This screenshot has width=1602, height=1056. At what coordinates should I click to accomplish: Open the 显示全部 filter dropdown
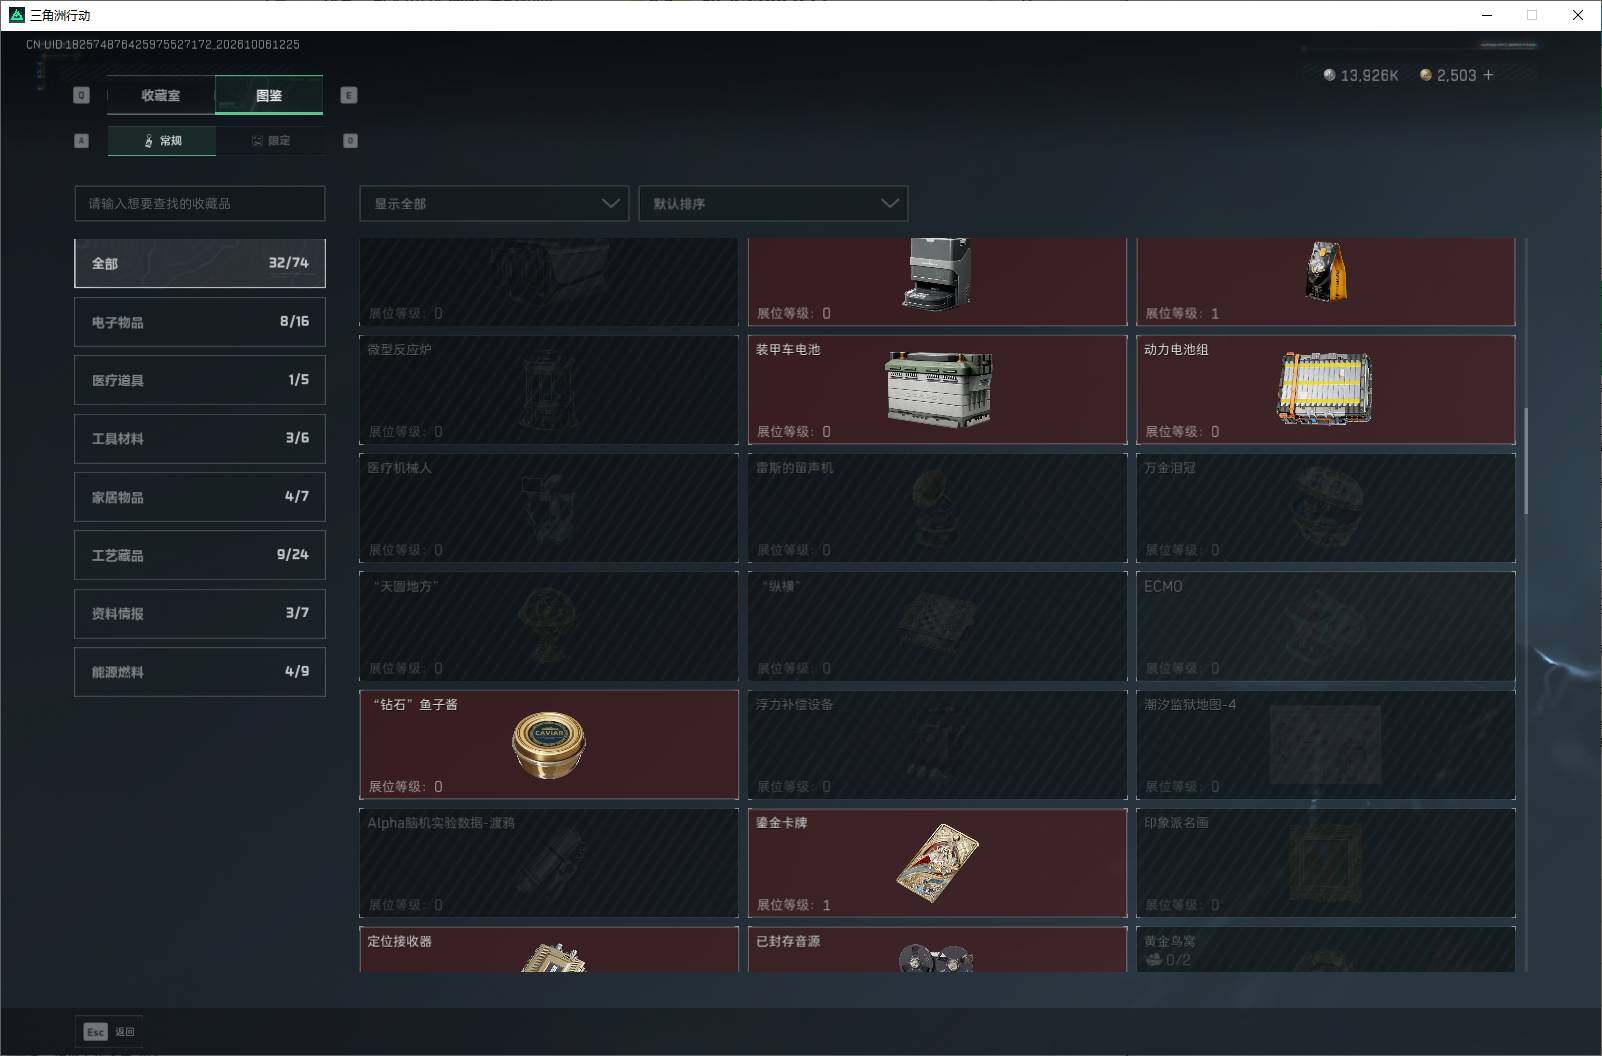coord(494,203)
